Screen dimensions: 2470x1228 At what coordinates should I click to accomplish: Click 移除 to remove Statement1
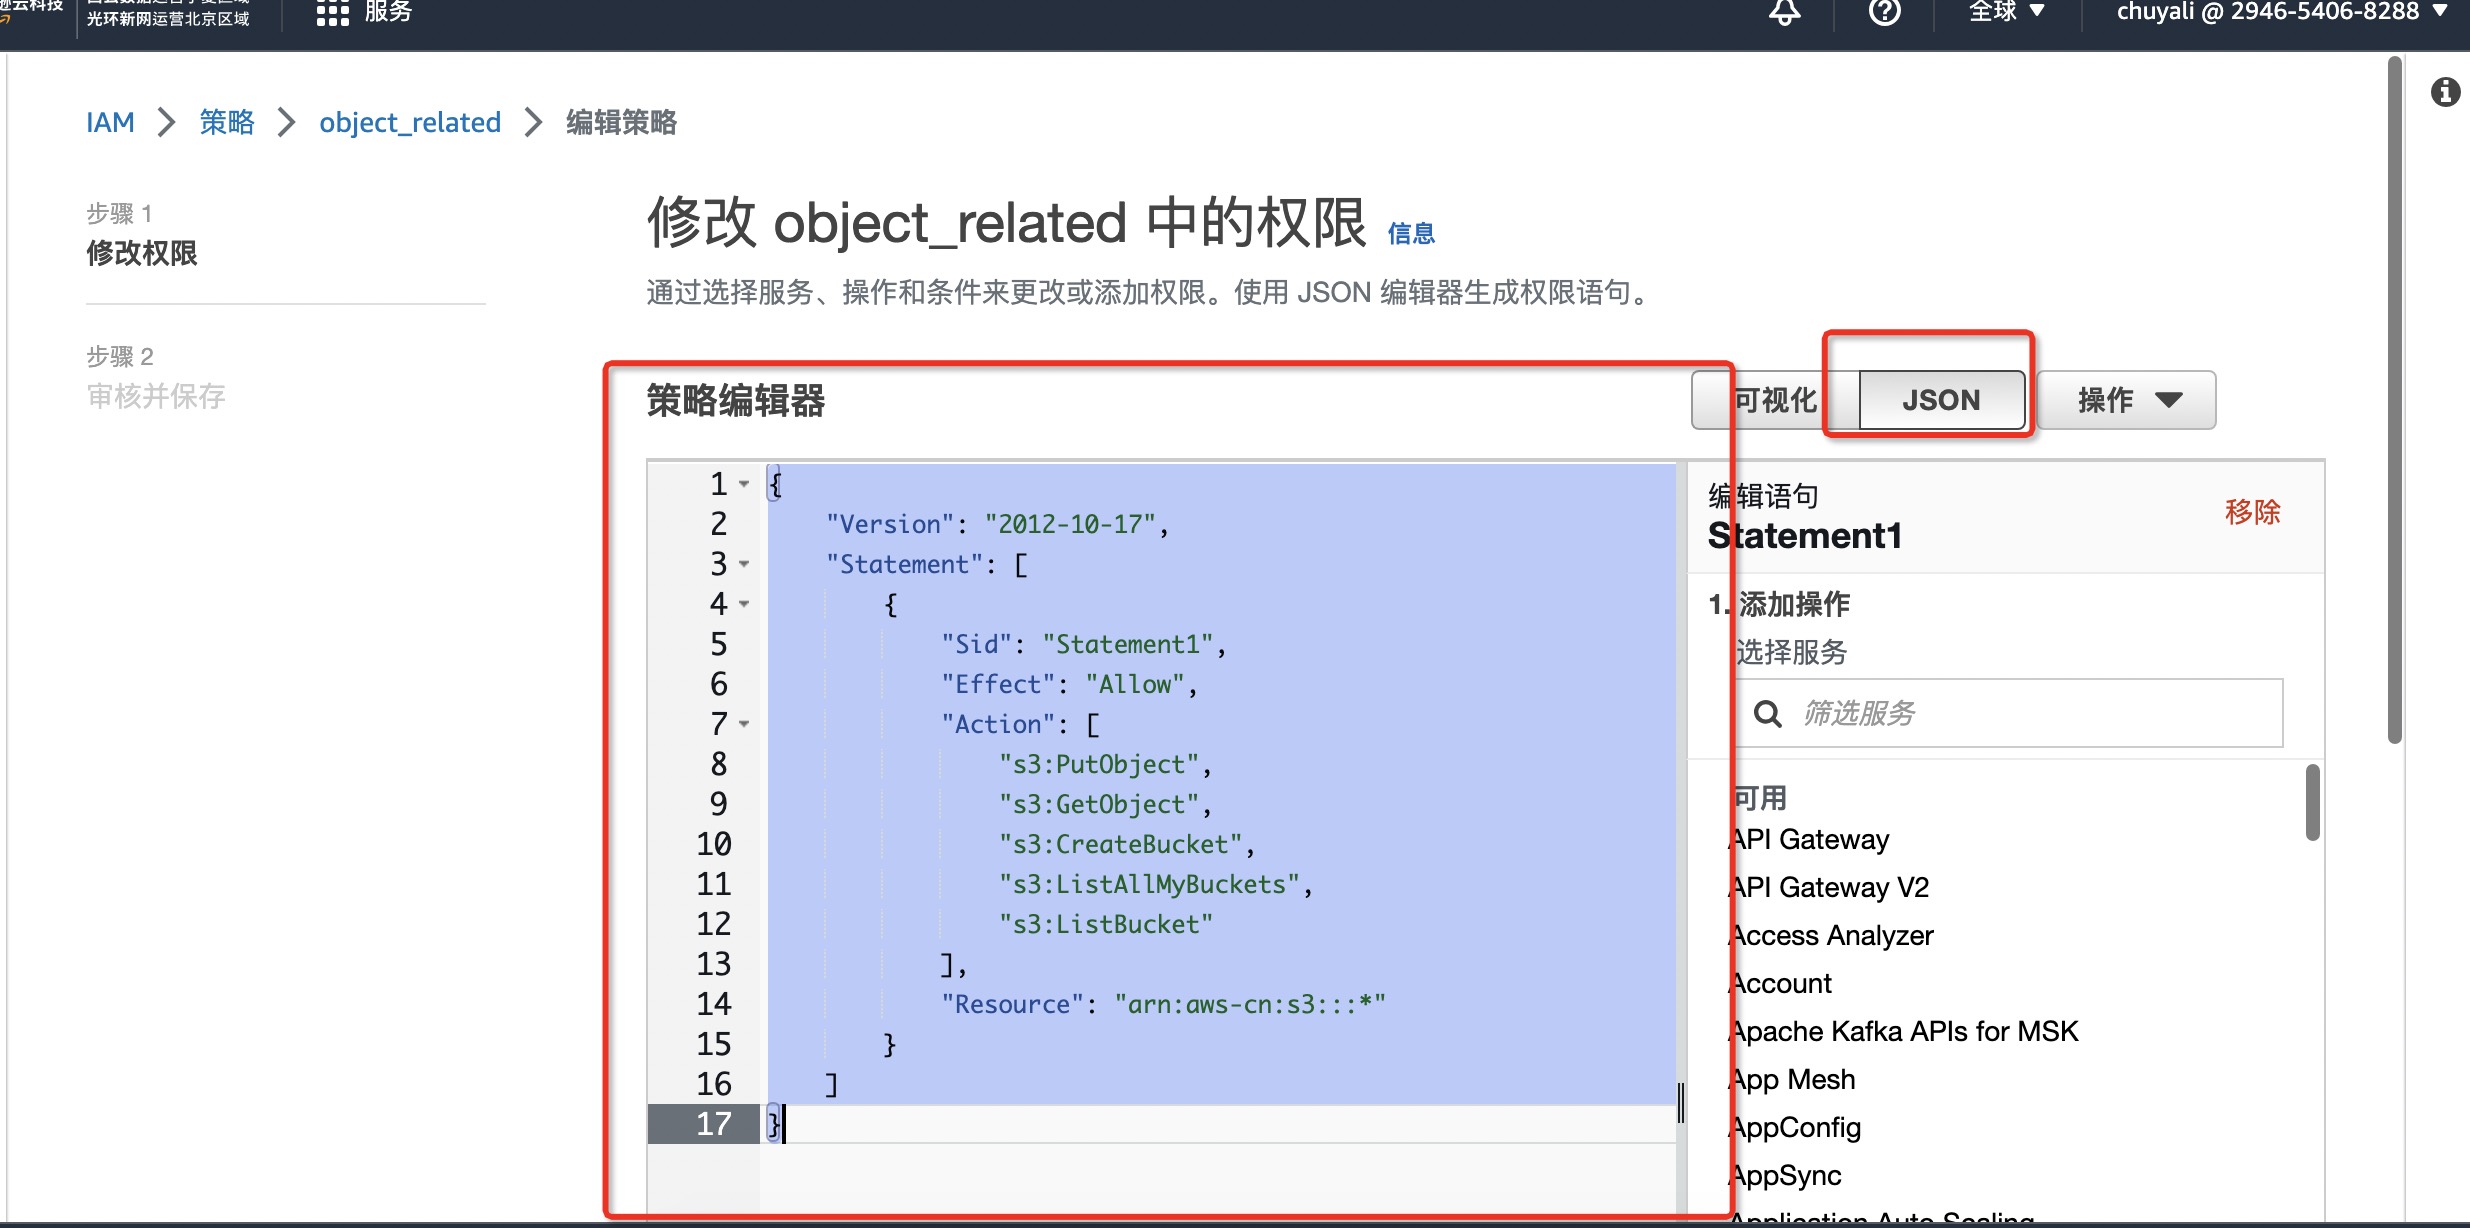2252,512
